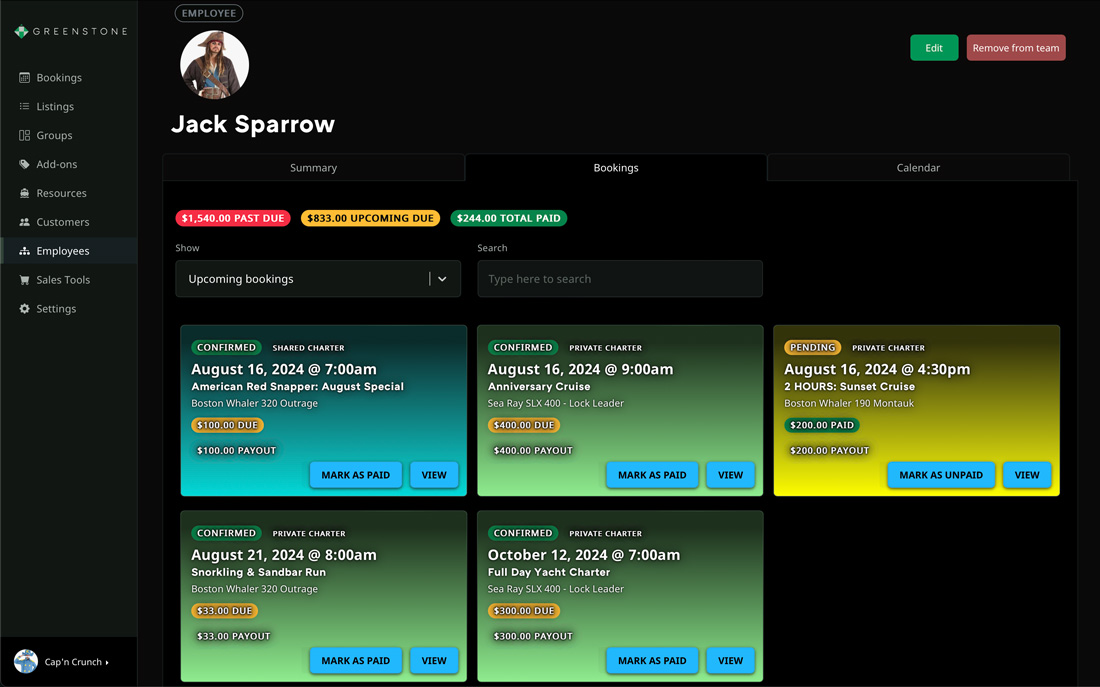1100x687 pixels.
Task: View the Full Day Yacht Charter booking
Action: point(730,661)
